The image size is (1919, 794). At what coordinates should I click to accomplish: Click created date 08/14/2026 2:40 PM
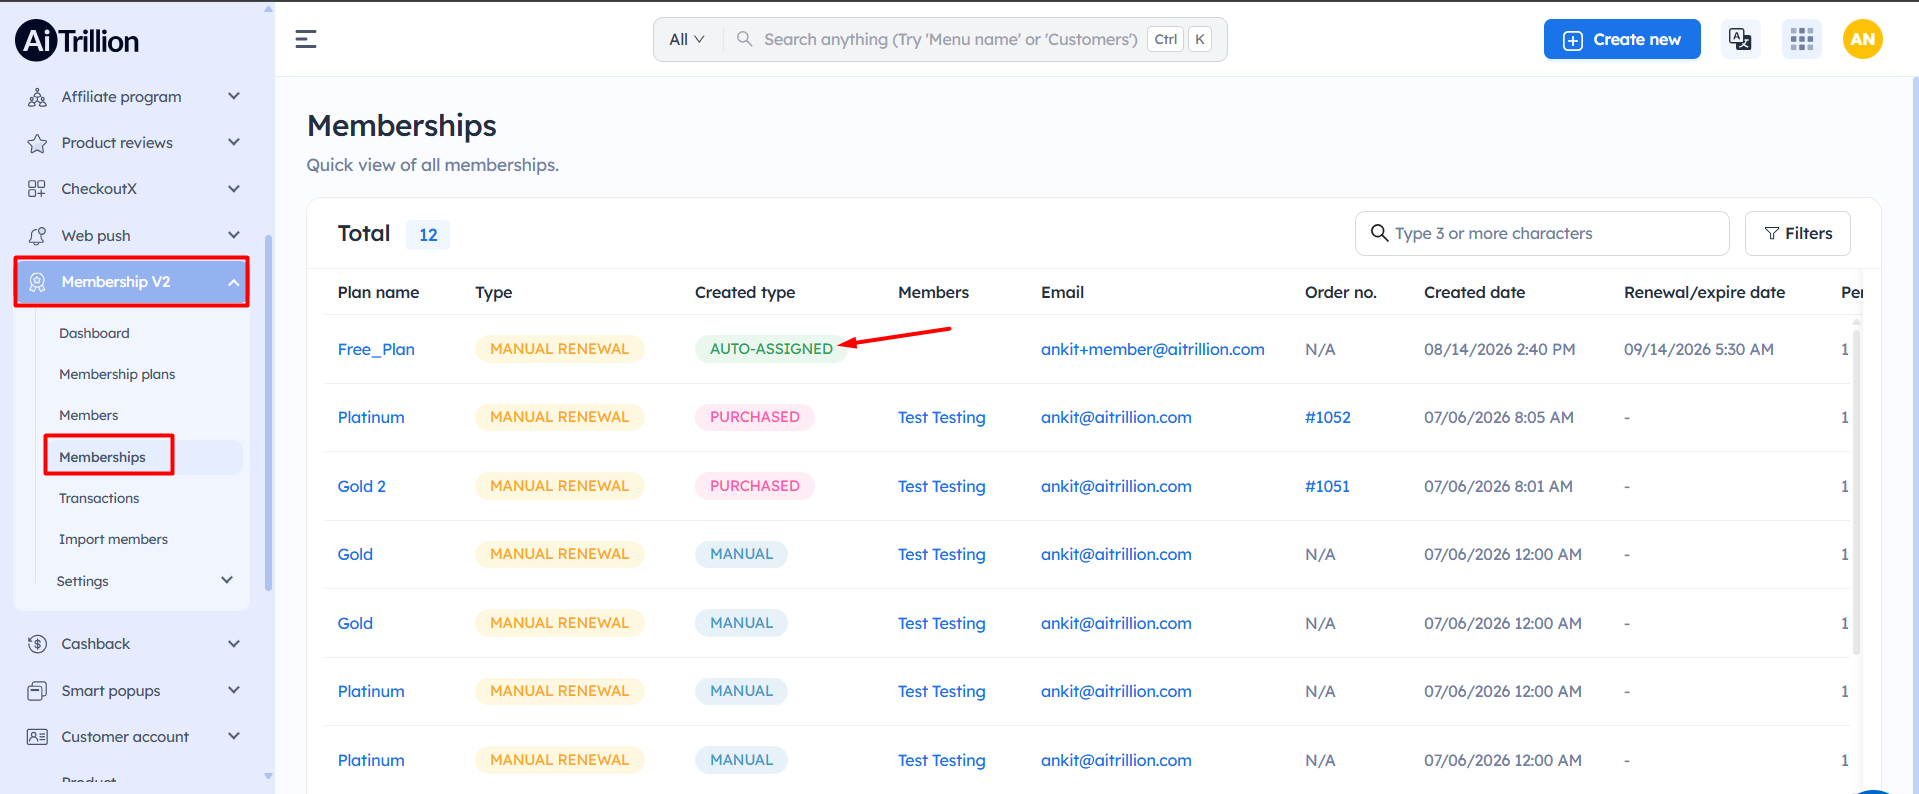tap(1500, 349)
